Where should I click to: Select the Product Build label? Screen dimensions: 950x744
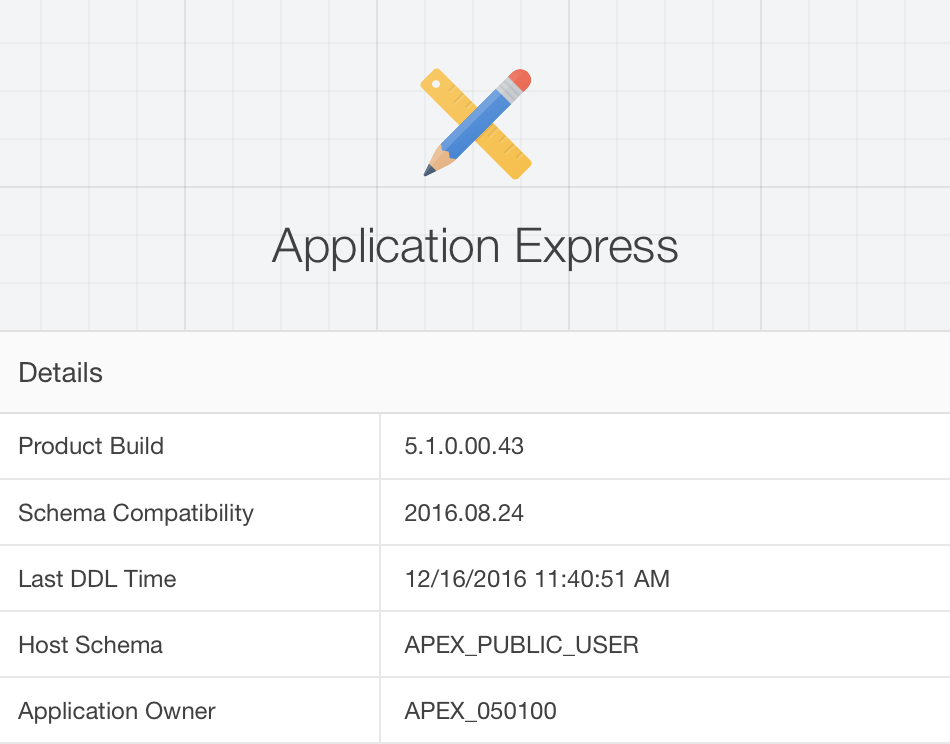coord(91,446)
